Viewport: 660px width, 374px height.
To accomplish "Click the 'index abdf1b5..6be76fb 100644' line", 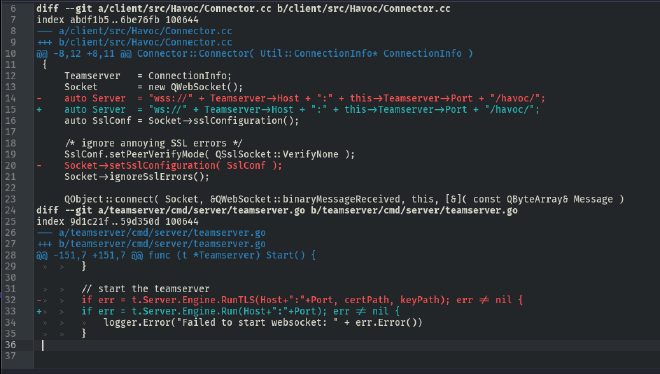I will [x=117, y=20].
